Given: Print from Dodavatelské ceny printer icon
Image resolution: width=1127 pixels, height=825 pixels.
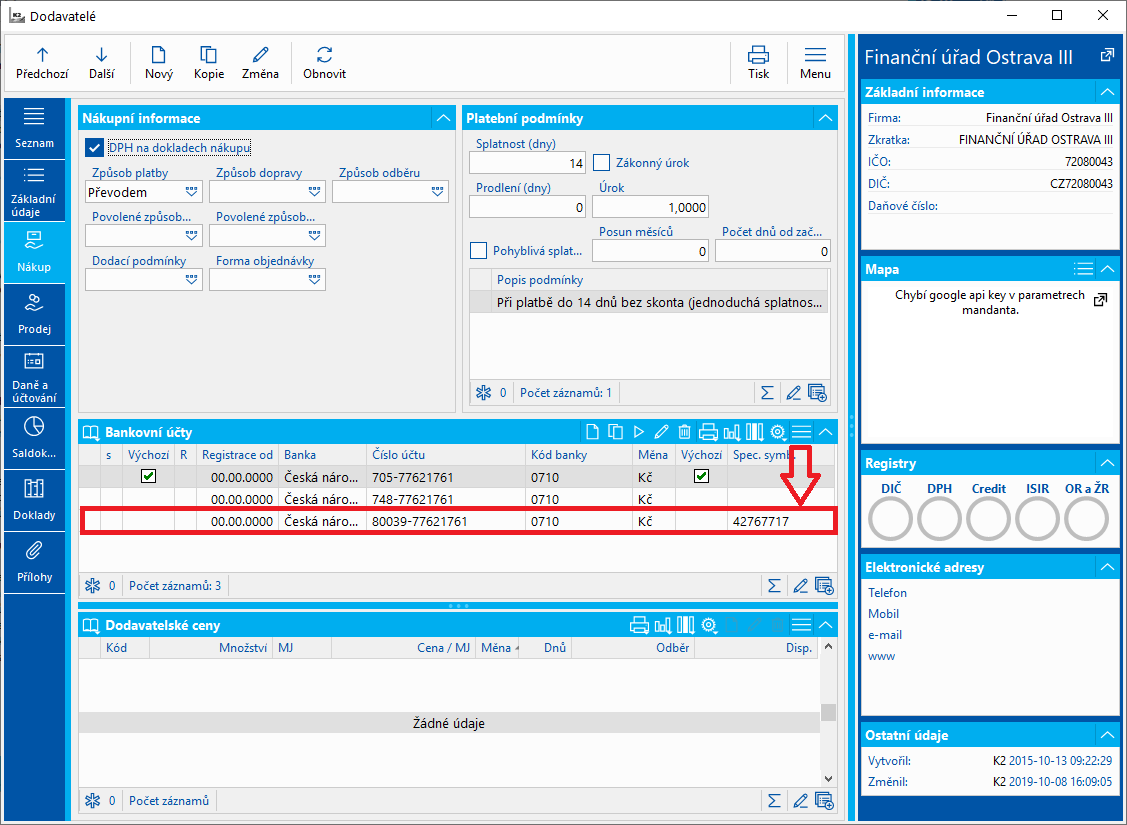Looking at the screenshot, I should 639,625.
